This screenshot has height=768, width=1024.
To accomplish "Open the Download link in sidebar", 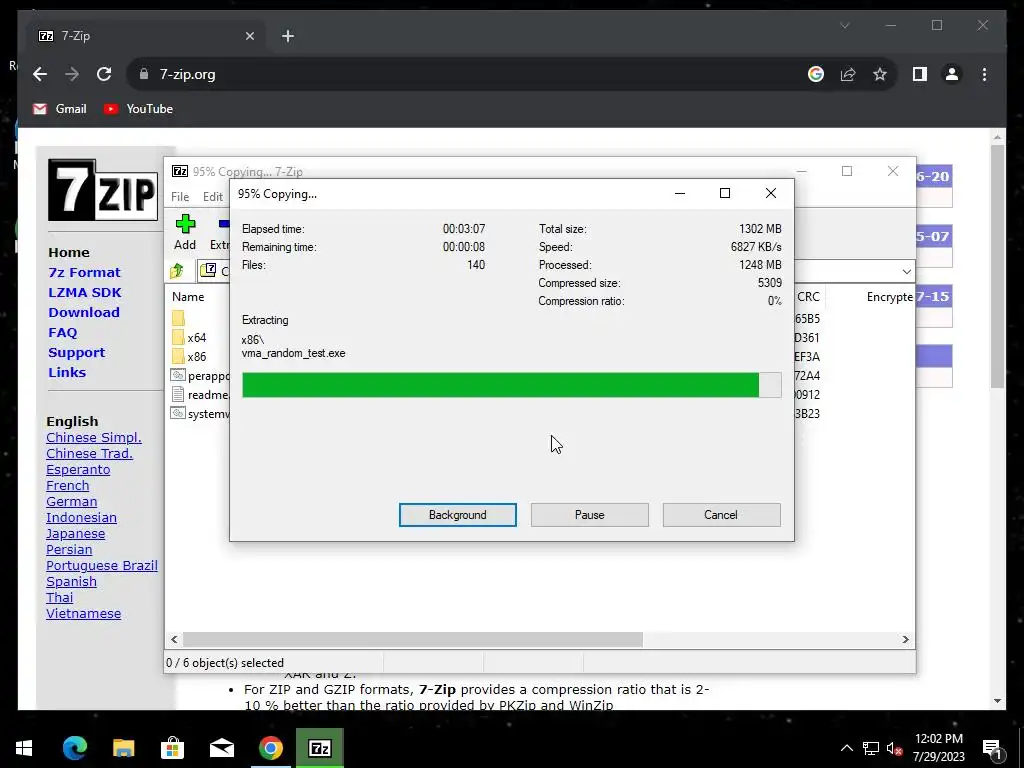I will pos(84,312).
